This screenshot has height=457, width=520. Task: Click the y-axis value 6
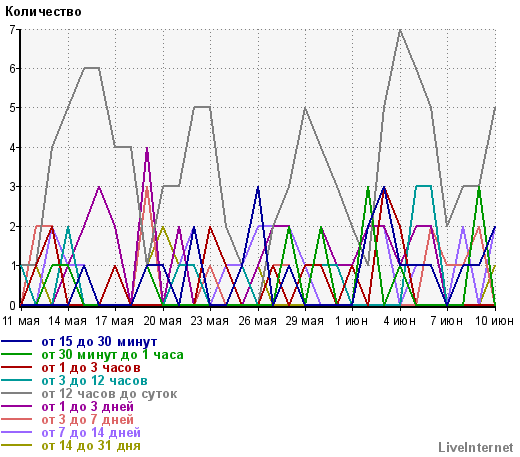[12, 69]
